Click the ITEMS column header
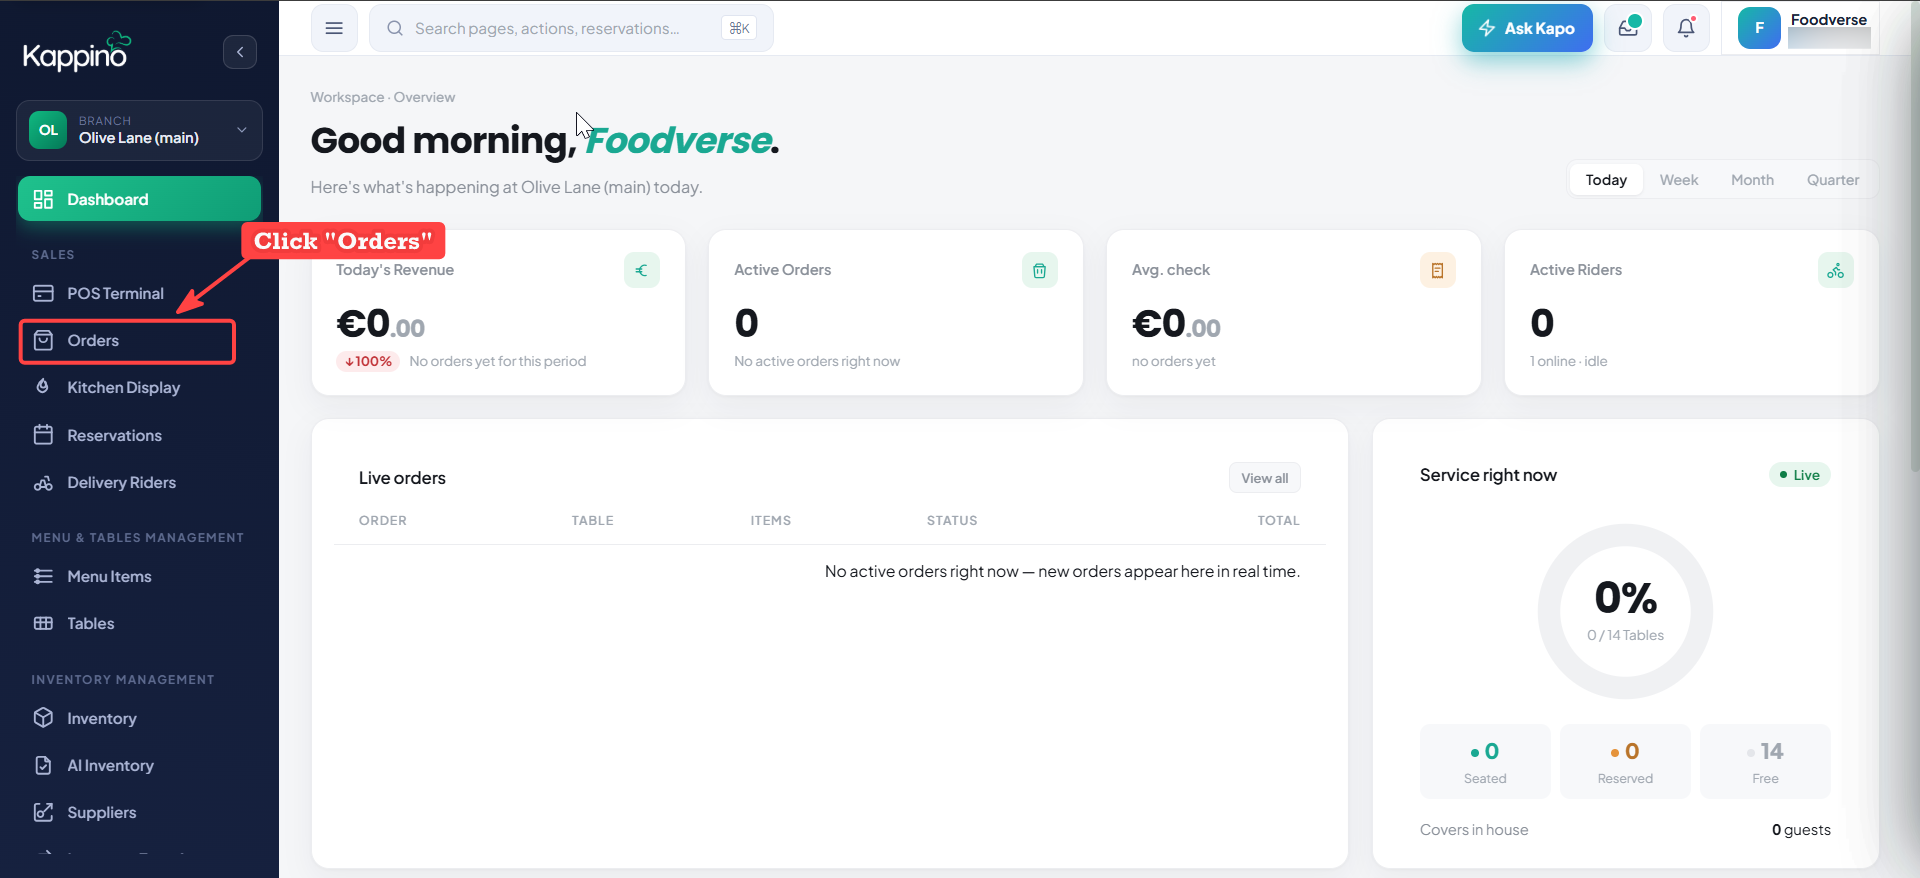1920x878 pixels. coord(771,520)
